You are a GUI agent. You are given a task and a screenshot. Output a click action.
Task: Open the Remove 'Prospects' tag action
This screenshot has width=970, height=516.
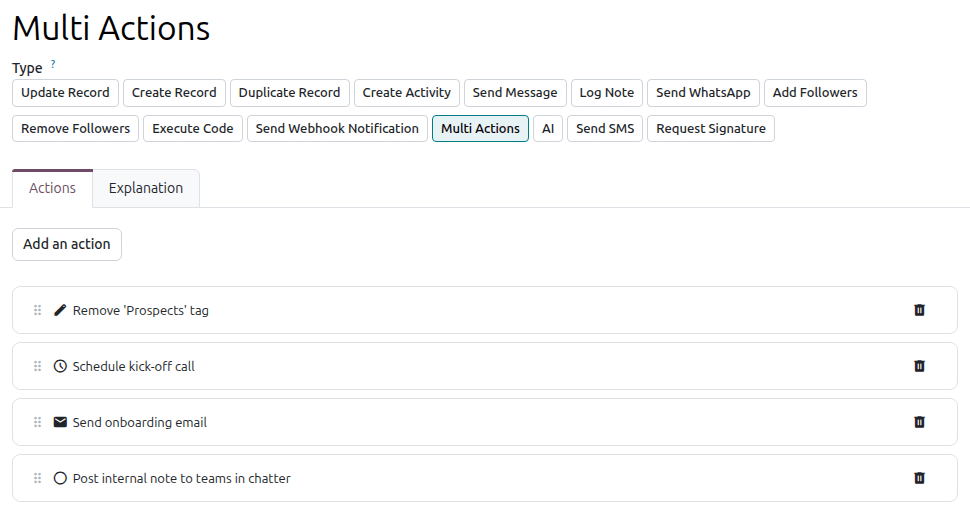(485, 310)
